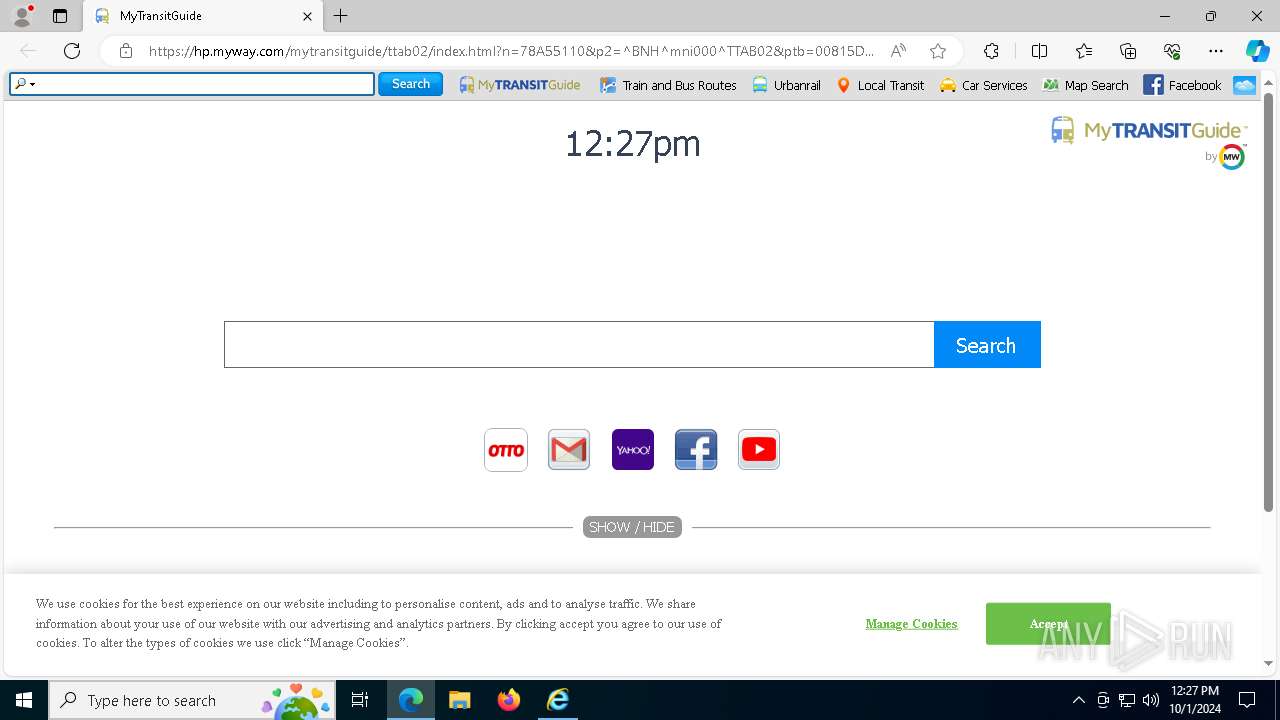Open Copilot sidebar icon

click(1257, 51)
